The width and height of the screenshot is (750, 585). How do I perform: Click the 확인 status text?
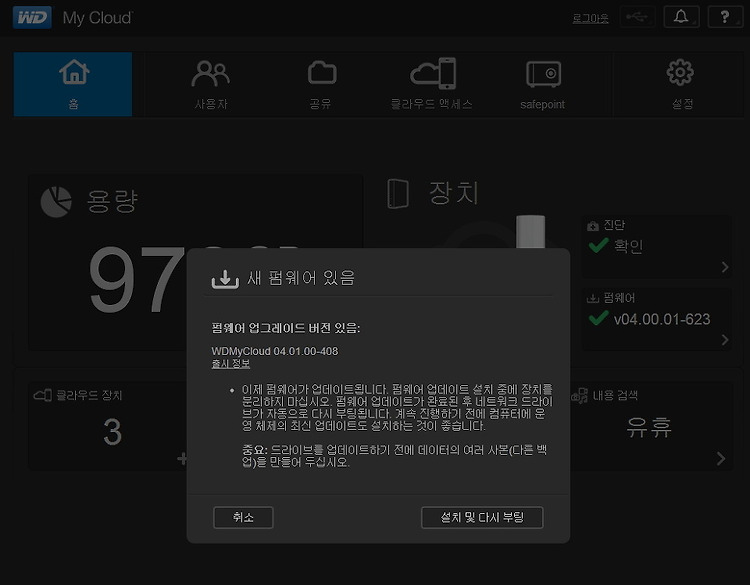point(628,246)
